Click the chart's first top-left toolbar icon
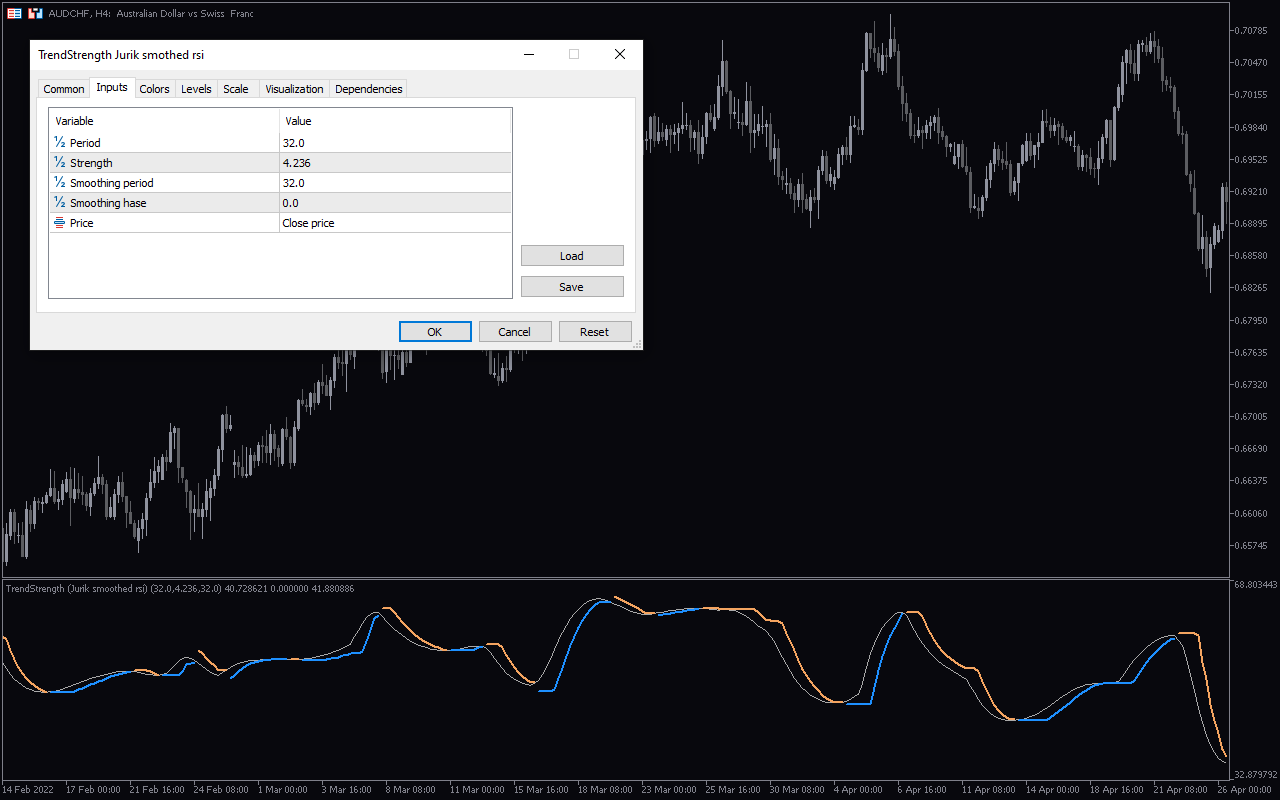 click(x=14, y=13)
